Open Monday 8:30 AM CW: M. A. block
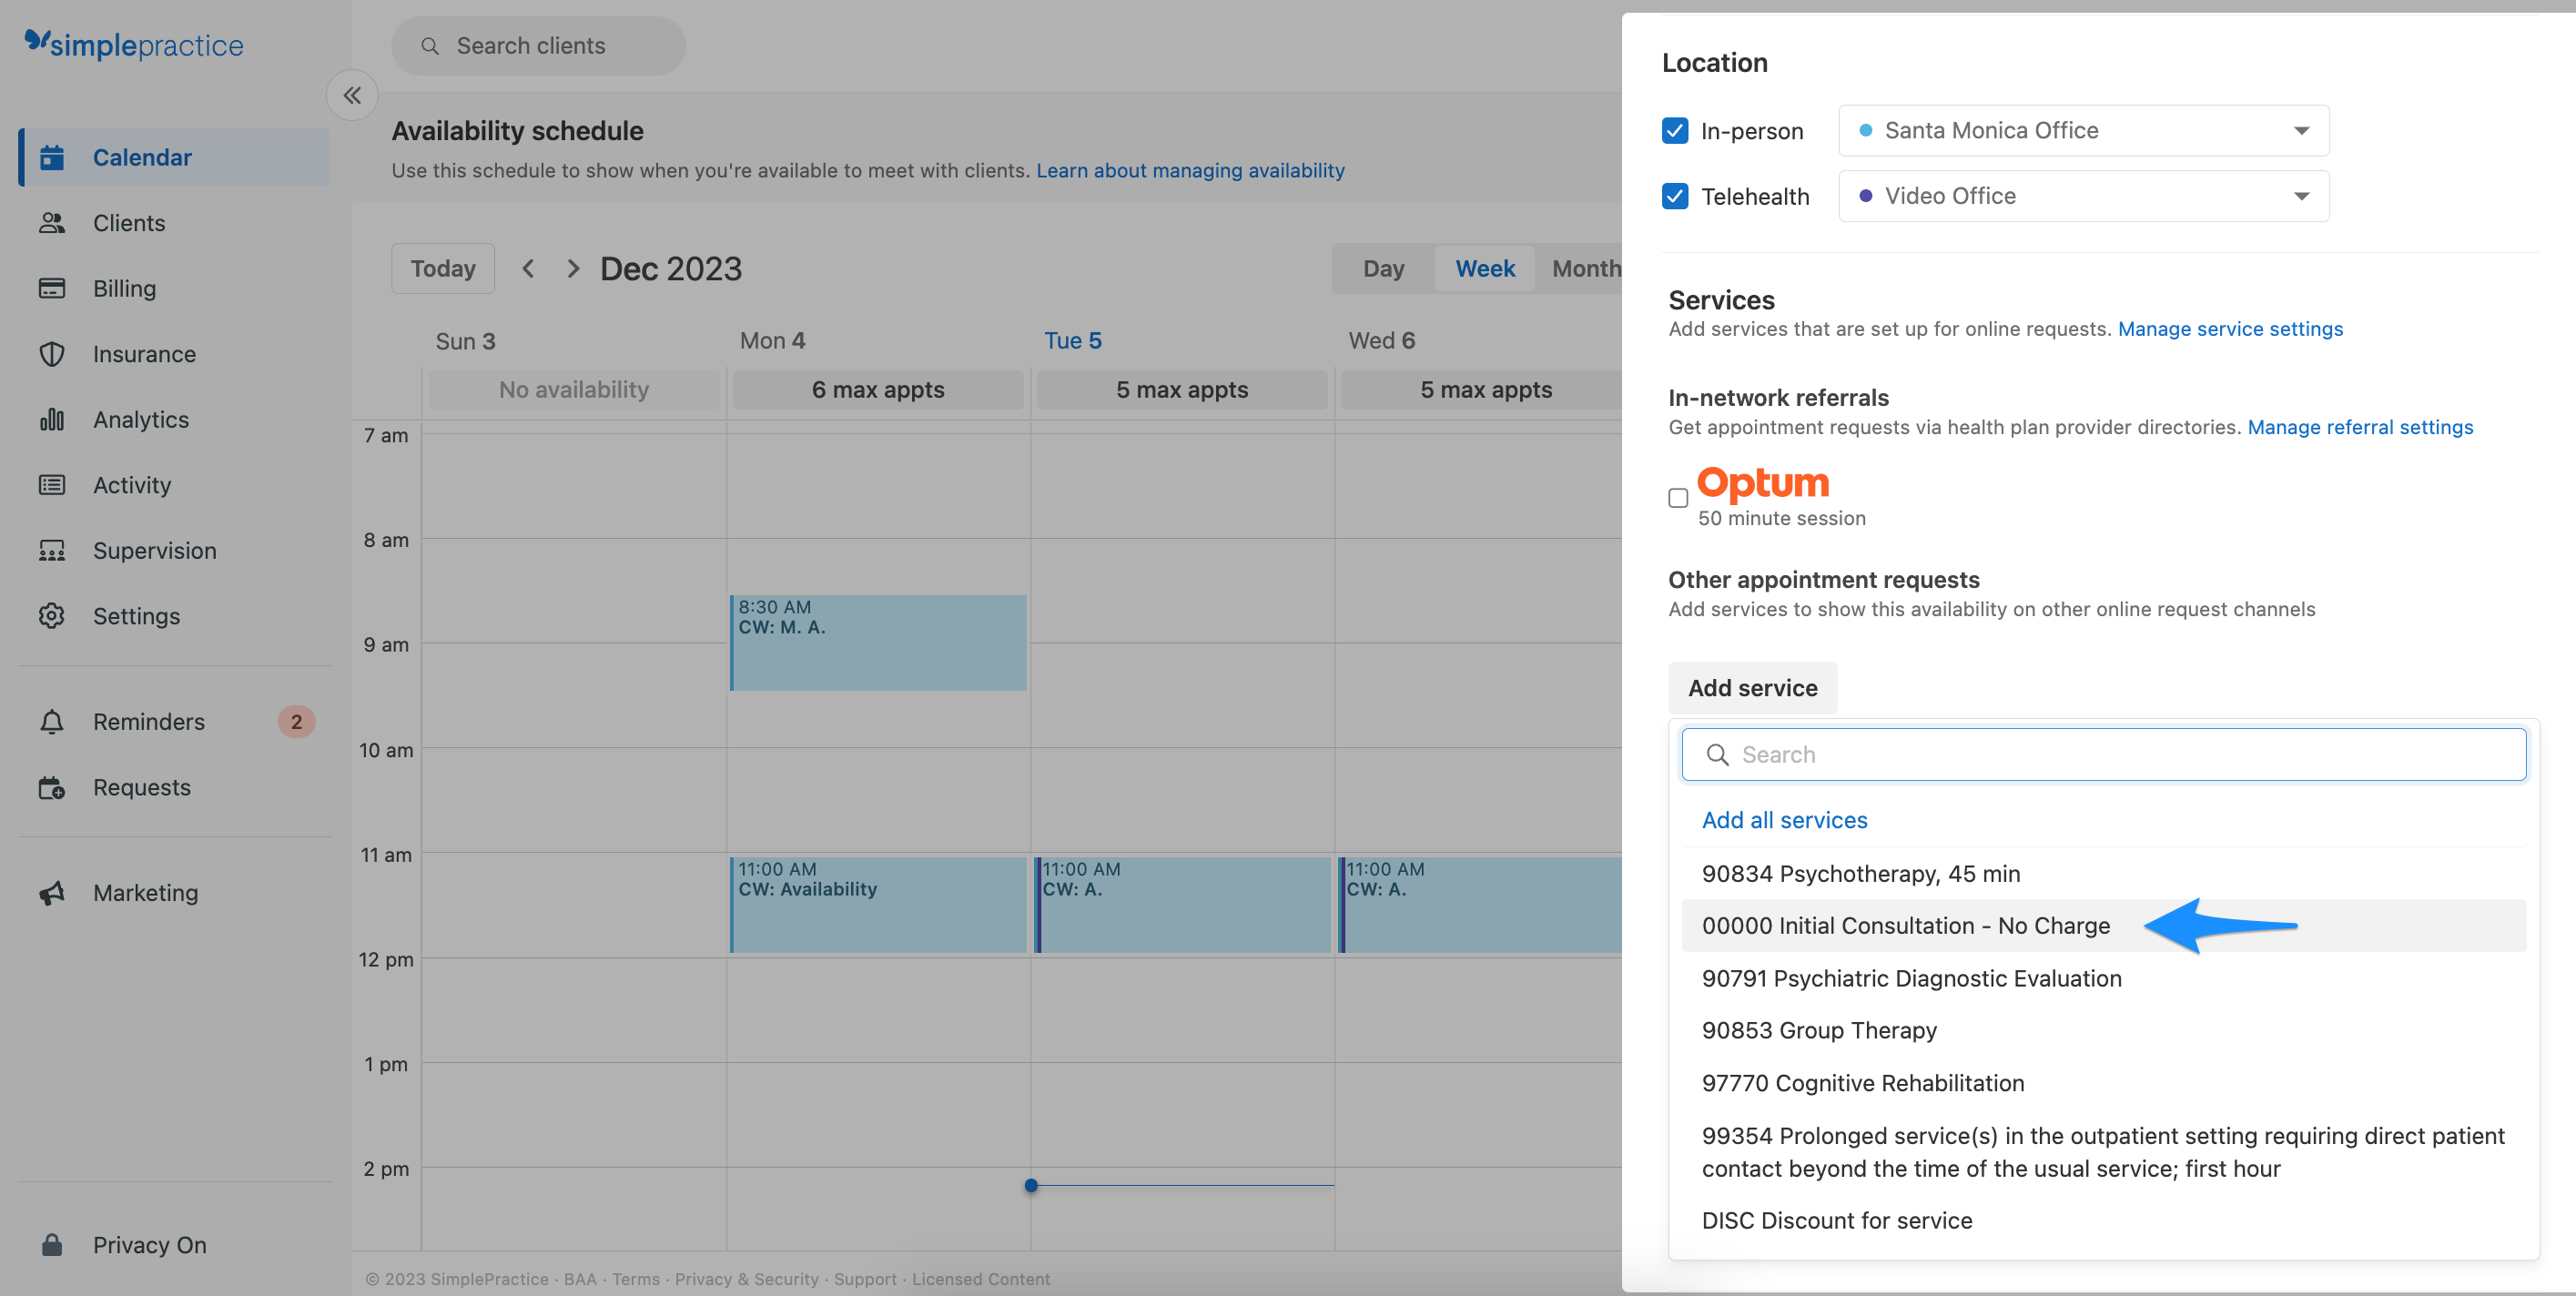This screenshot has height=1296, width=2576. [878, 642]
